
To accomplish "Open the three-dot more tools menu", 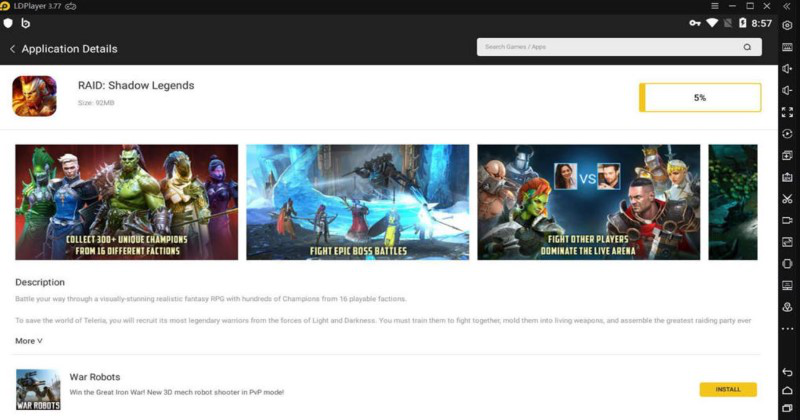I will click(788, 329).
